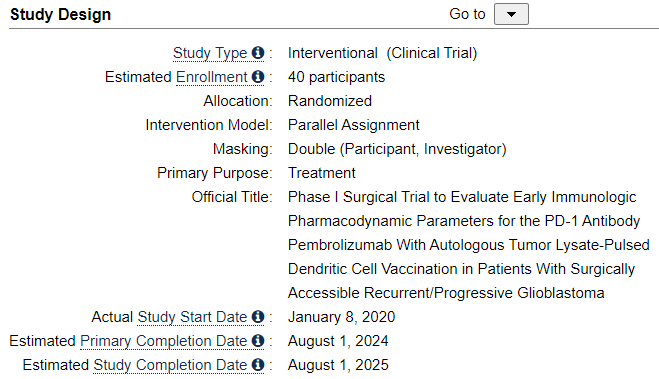
Task: Open the Go to dropdown
Action: pos(511,14)
